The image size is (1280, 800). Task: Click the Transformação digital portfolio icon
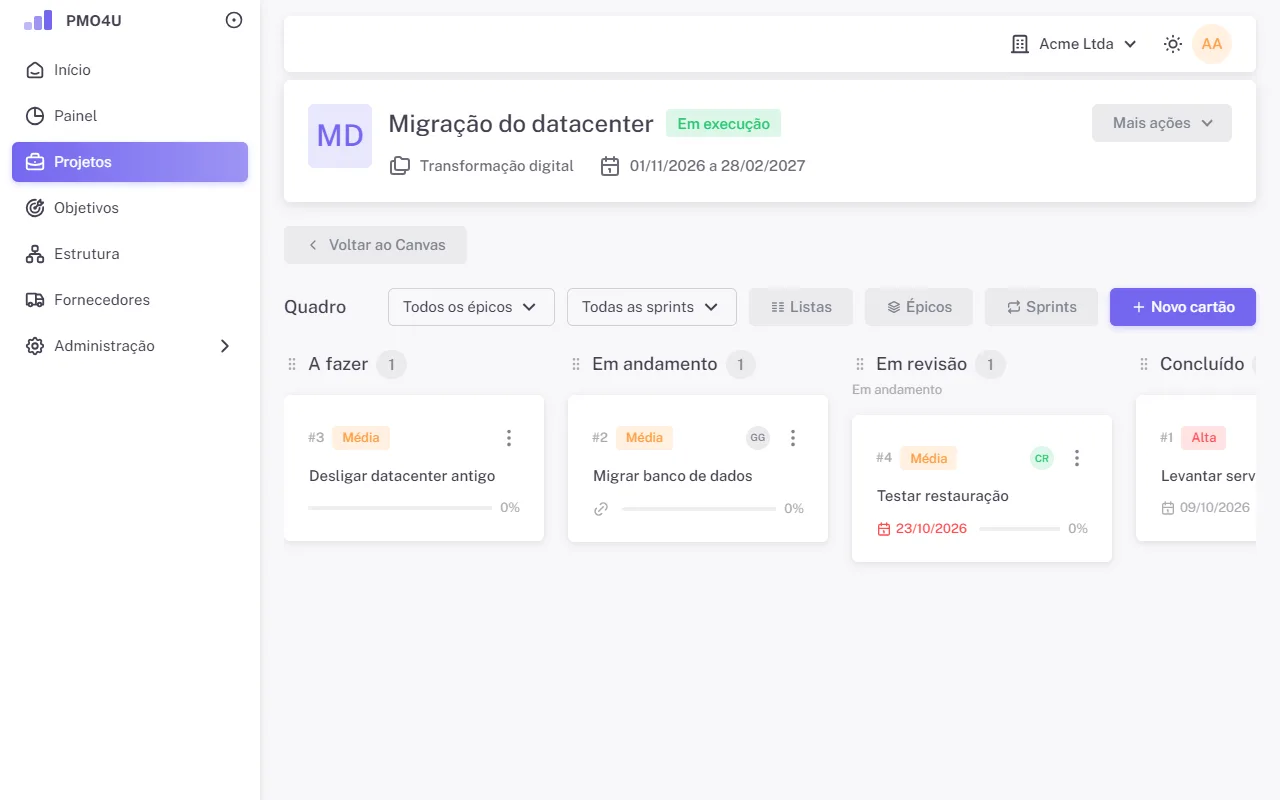400,166
